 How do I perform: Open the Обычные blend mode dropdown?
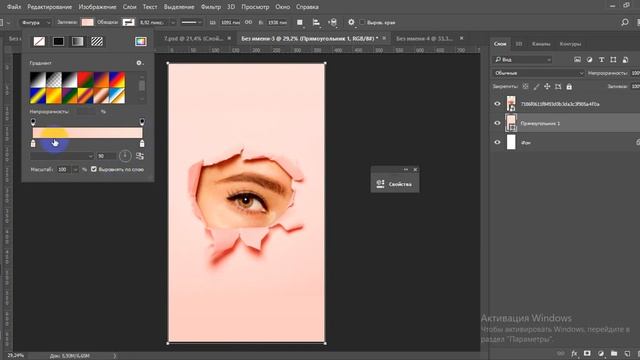tap(538, 73)
